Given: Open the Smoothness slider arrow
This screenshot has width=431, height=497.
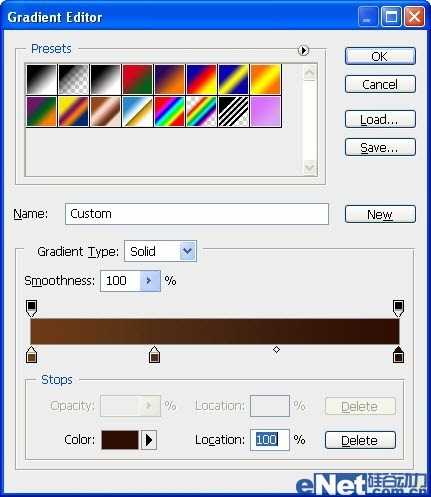Looking at the screenshot, I should click(149, 281).
